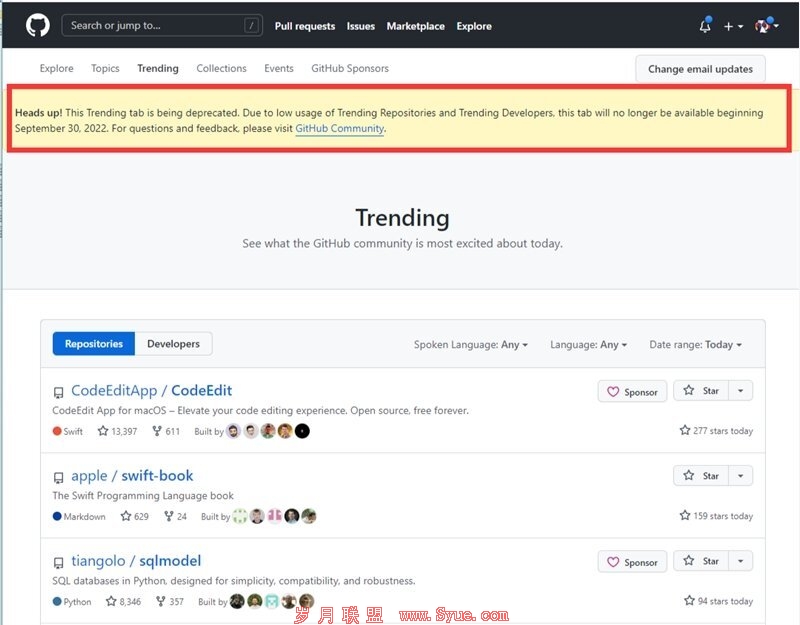
Task: Open CodeEdit's 13,397 stargazers count
Action: point(117,431)
